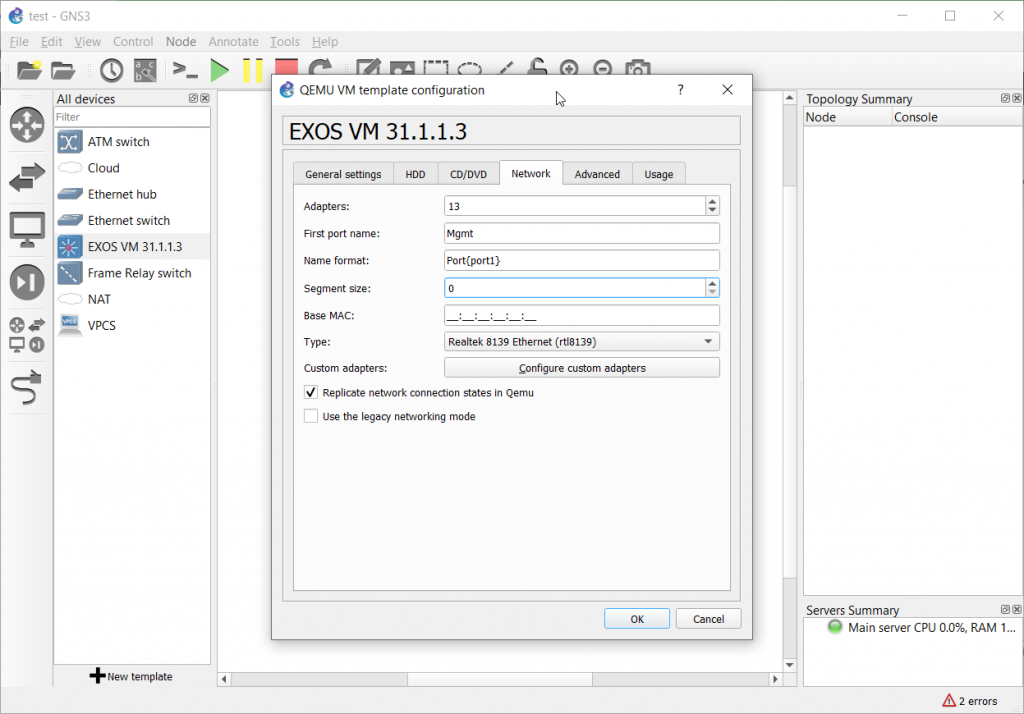1024x714 pixels.
Task: Click the All devices Filter field
Action: (132, 117)
